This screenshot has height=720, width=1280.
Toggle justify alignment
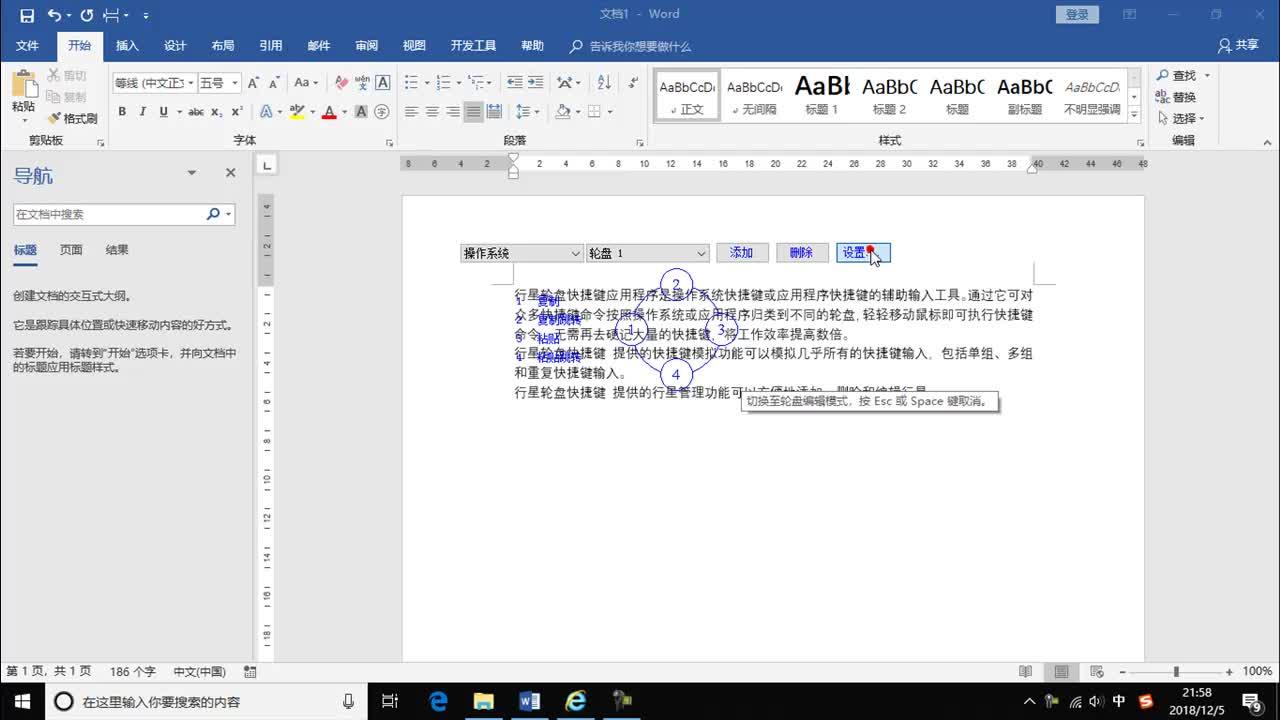tap(474, 112)
